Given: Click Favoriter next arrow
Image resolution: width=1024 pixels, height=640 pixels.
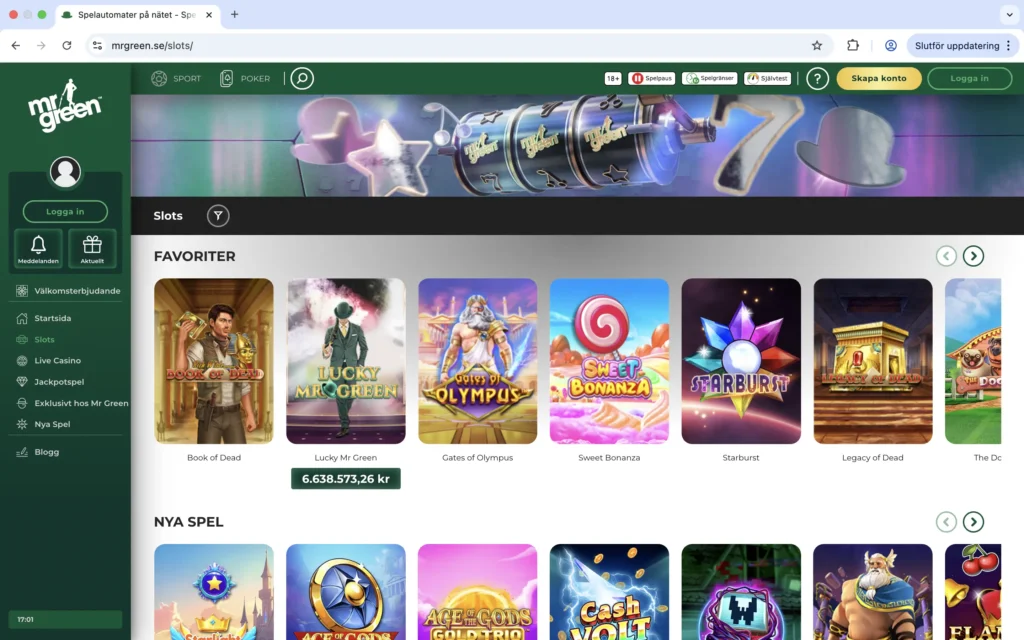Looking at the screenshot, I should pos(973,256).
